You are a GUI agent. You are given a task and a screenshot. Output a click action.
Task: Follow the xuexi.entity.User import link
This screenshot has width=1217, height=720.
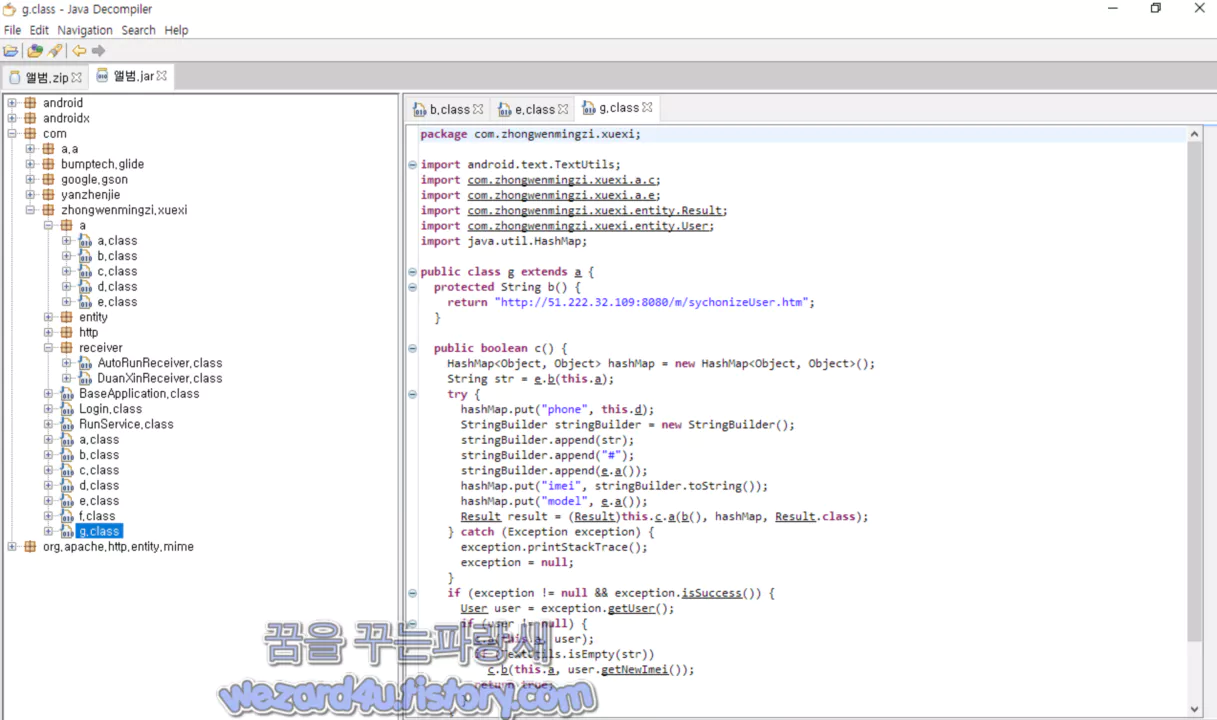(589, 226)
